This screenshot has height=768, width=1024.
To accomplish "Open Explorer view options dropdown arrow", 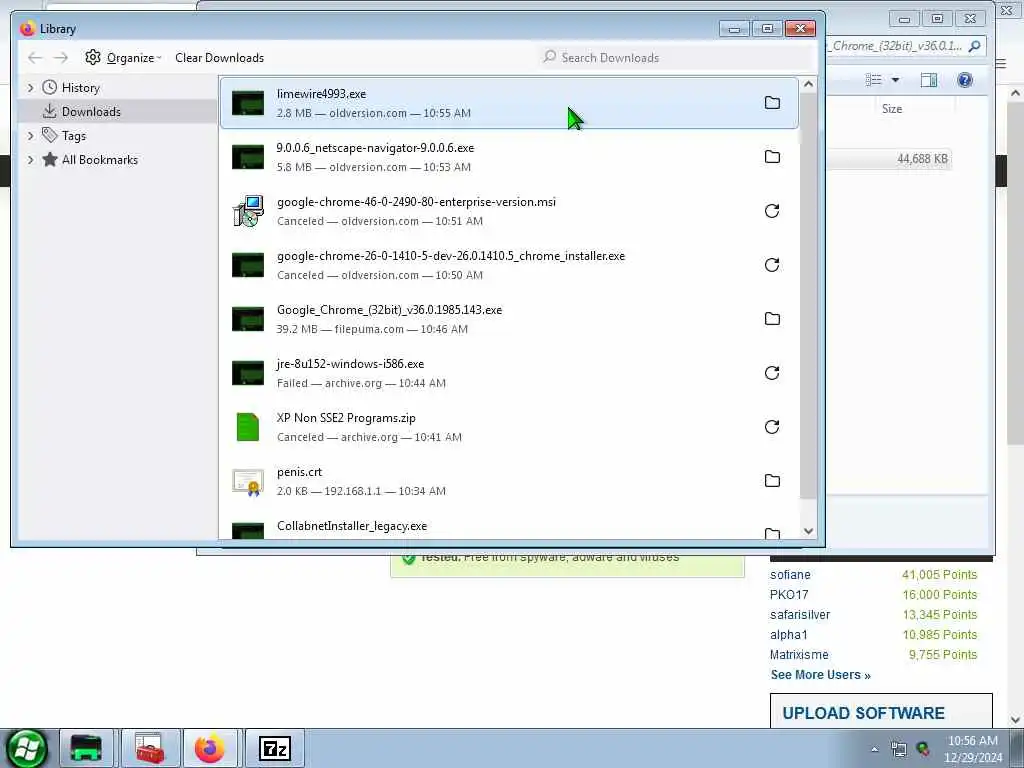I will (895, 80).
